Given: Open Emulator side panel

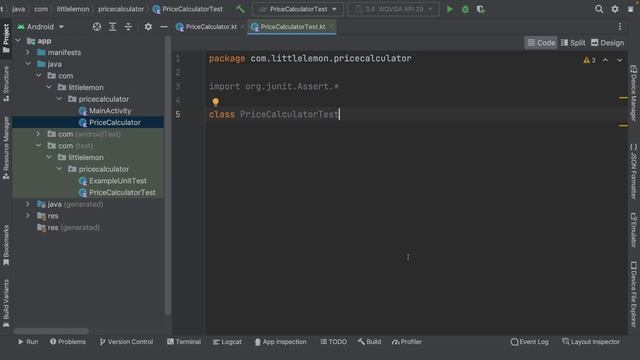Looking at the screenshot, I should click(633, 230).
